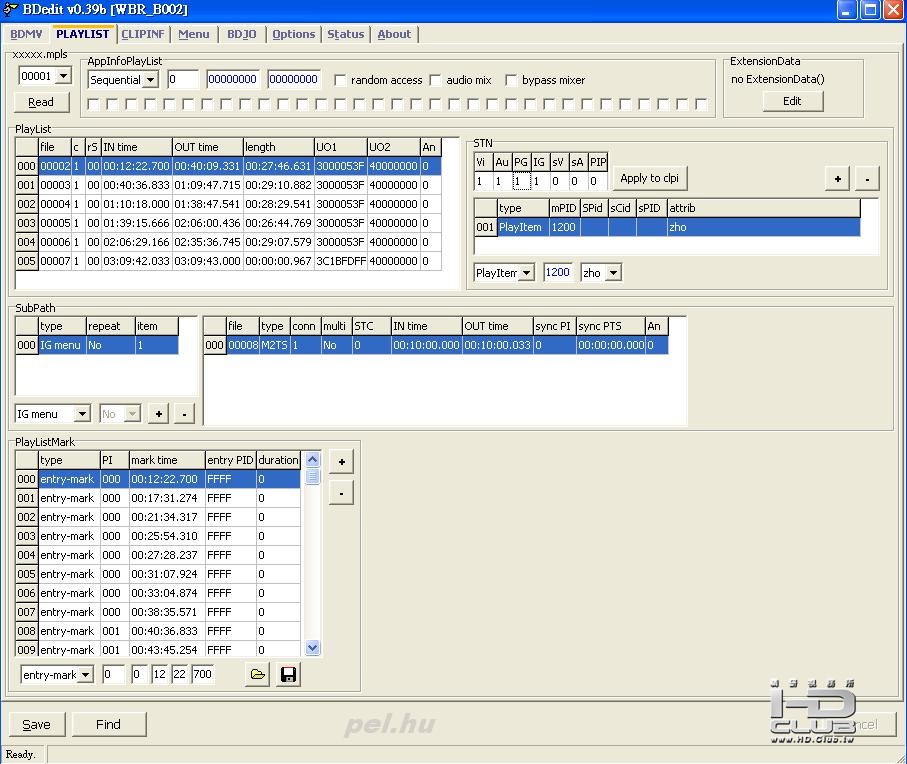Remove a SubPath with minus button

pos(184,413)
